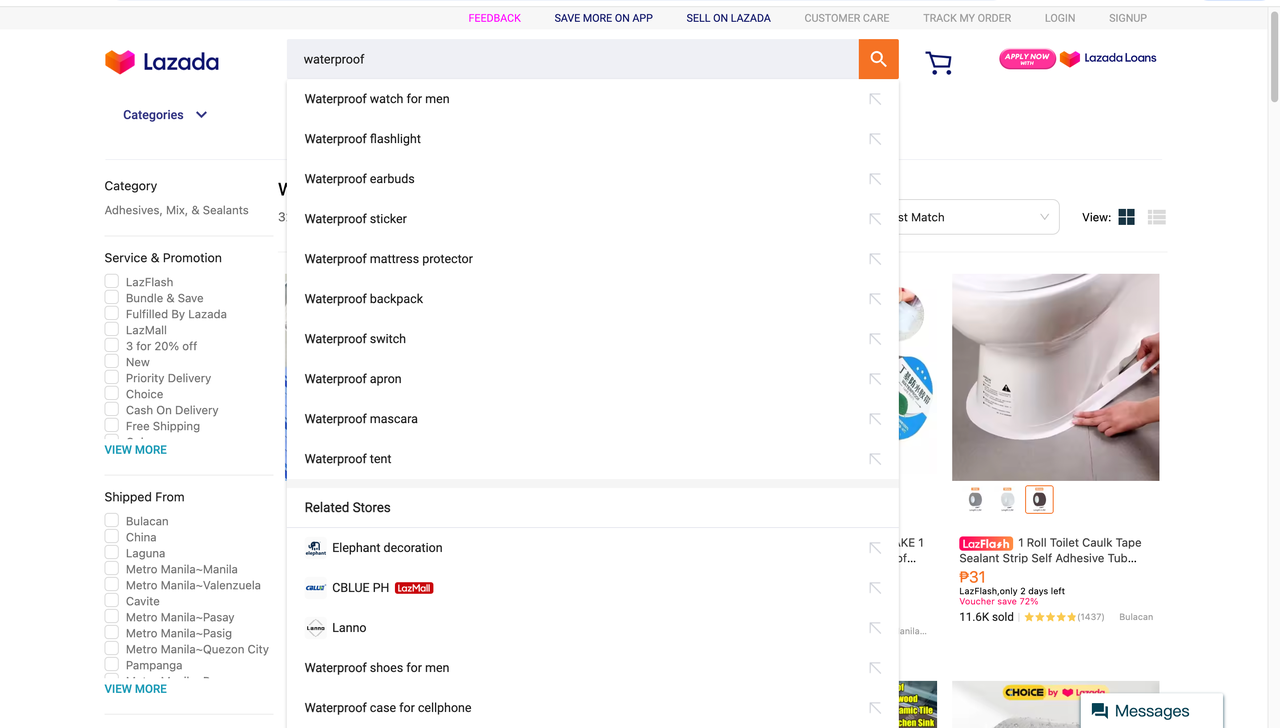Click LOGIN in top bar
Screen dimensions: 1280x728
tap(1060, 18)
